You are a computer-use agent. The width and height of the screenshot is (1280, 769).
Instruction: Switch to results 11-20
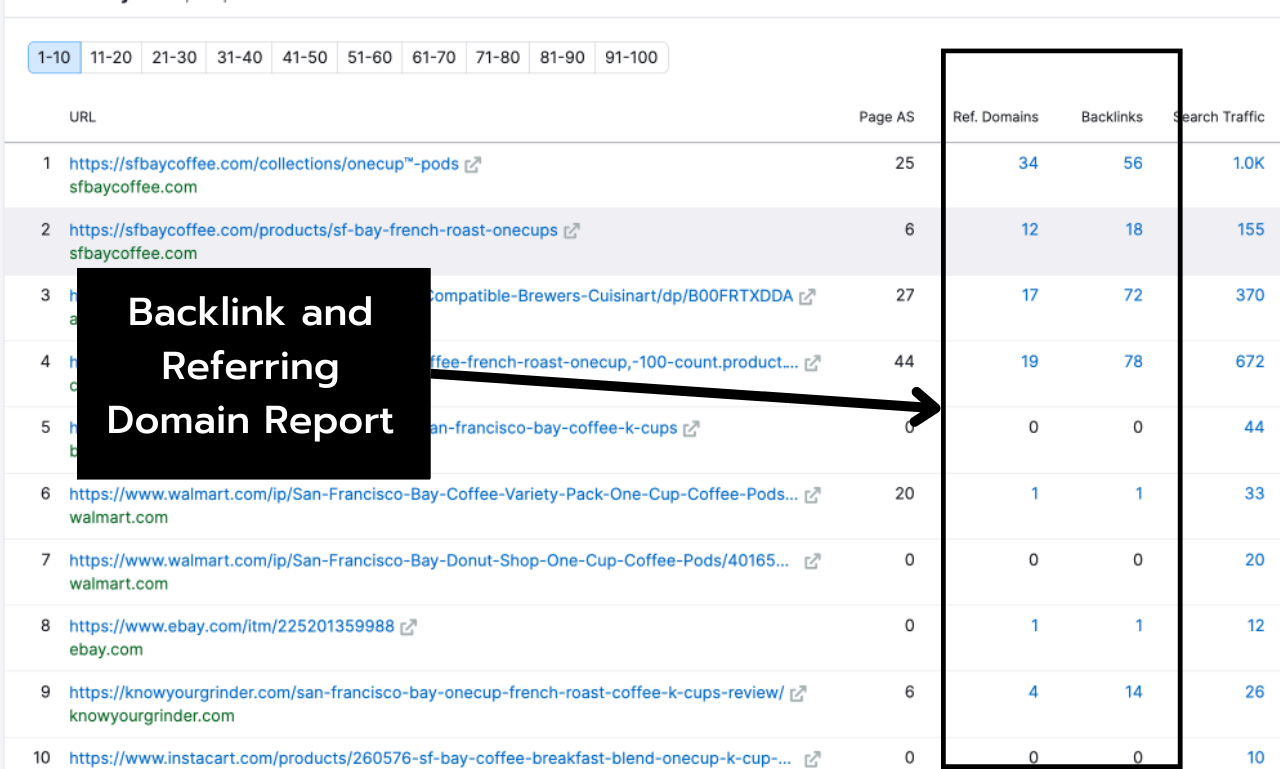pos(110,57)
